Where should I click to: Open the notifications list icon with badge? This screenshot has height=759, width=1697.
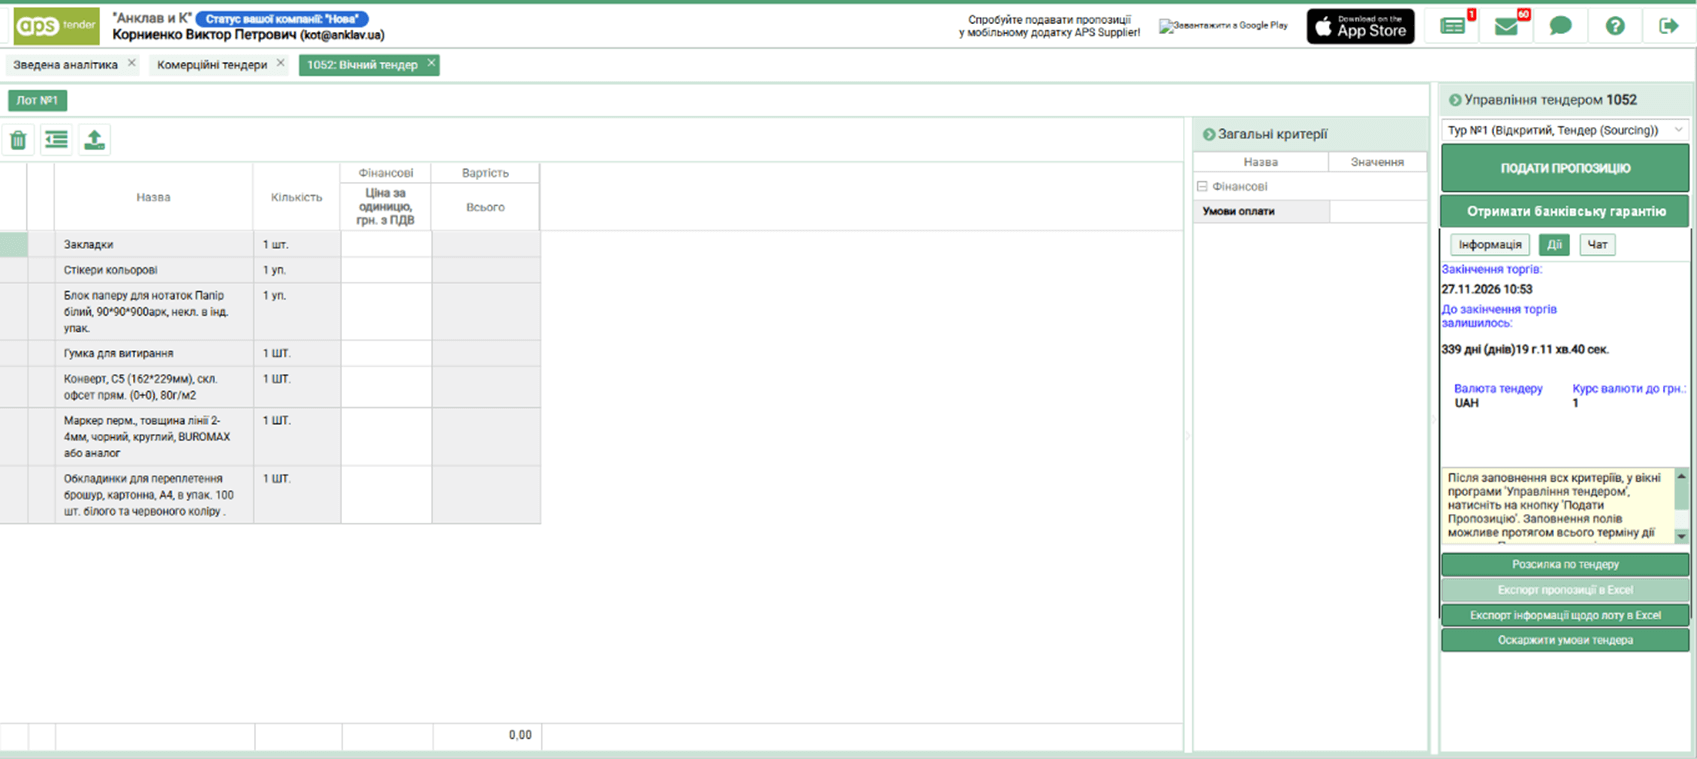[1453, 27]
